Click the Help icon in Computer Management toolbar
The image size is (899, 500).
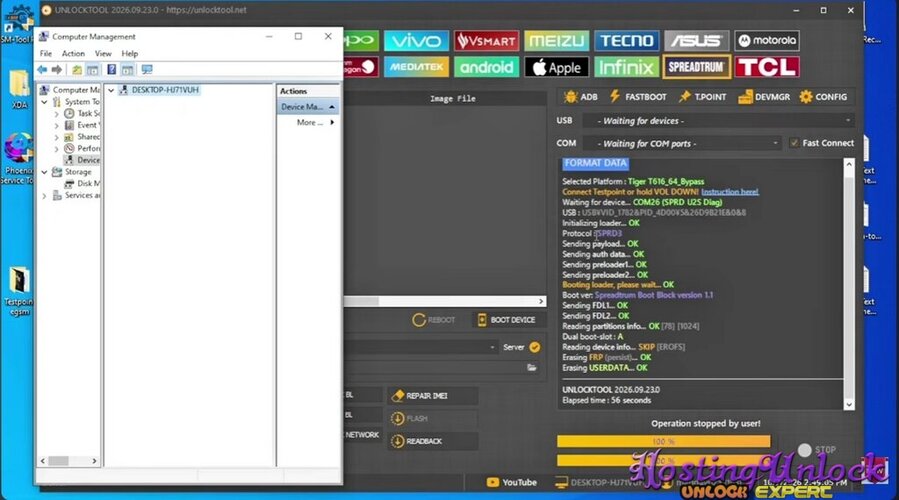112,69
